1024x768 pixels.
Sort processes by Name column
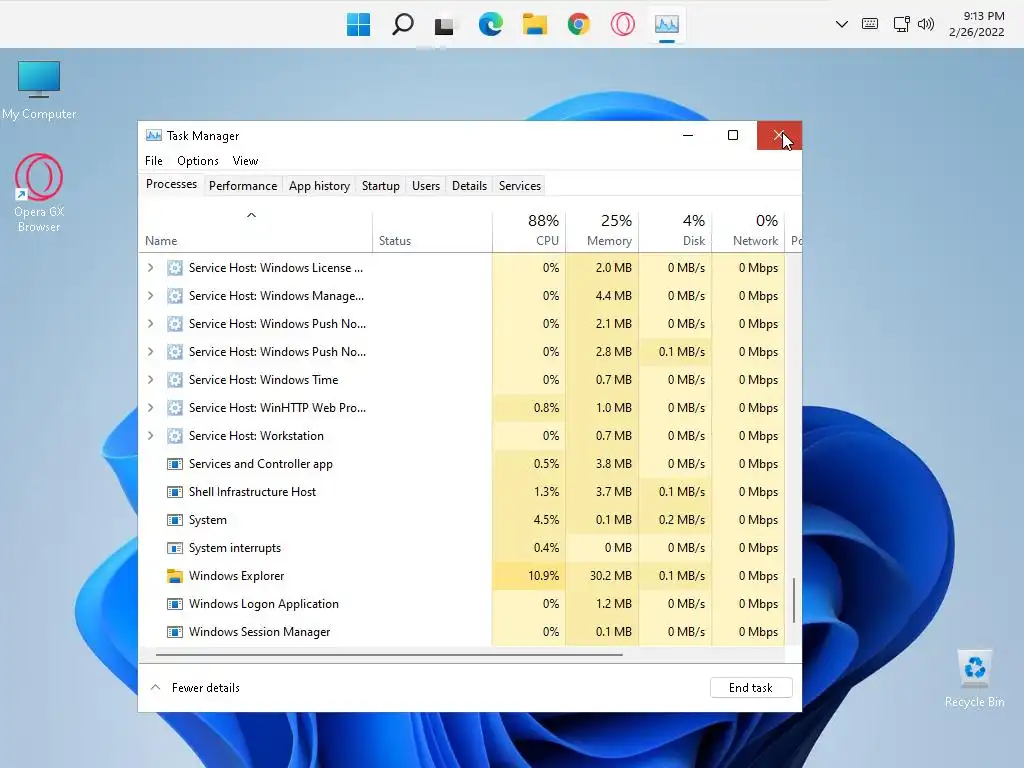(255, 231)
